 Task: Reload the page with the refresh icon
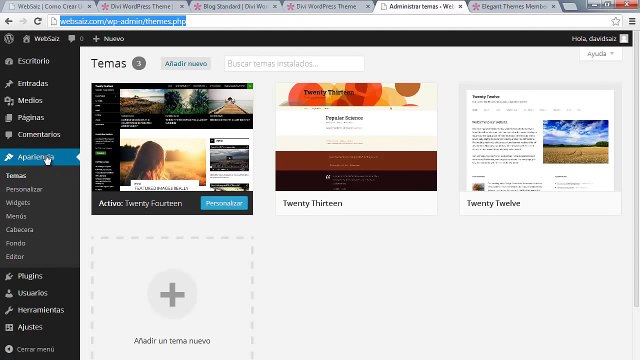[x=38, y=21]
